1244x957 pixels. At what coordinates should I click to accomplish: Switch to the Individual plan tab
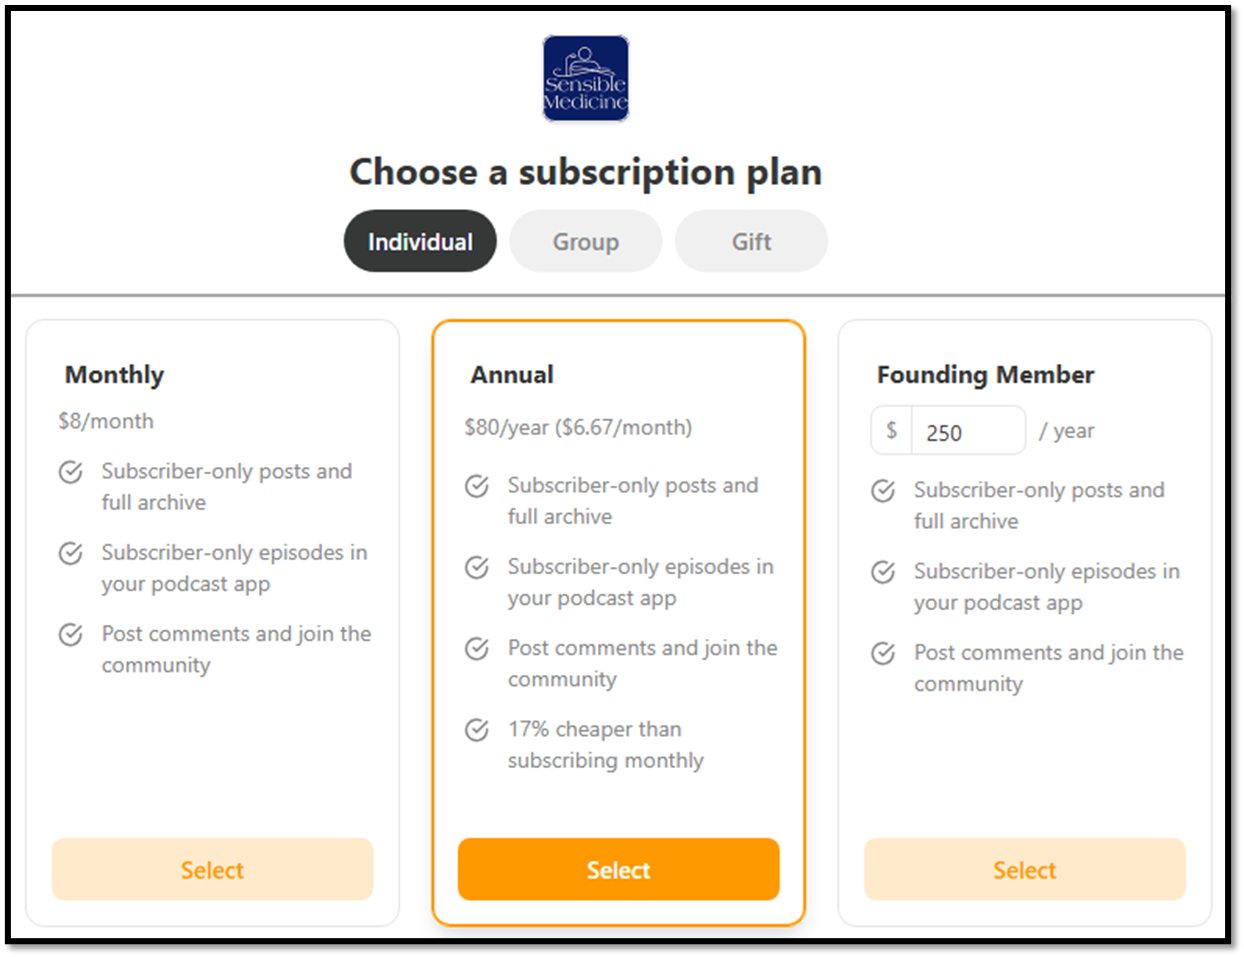click(x=420, y=242)
